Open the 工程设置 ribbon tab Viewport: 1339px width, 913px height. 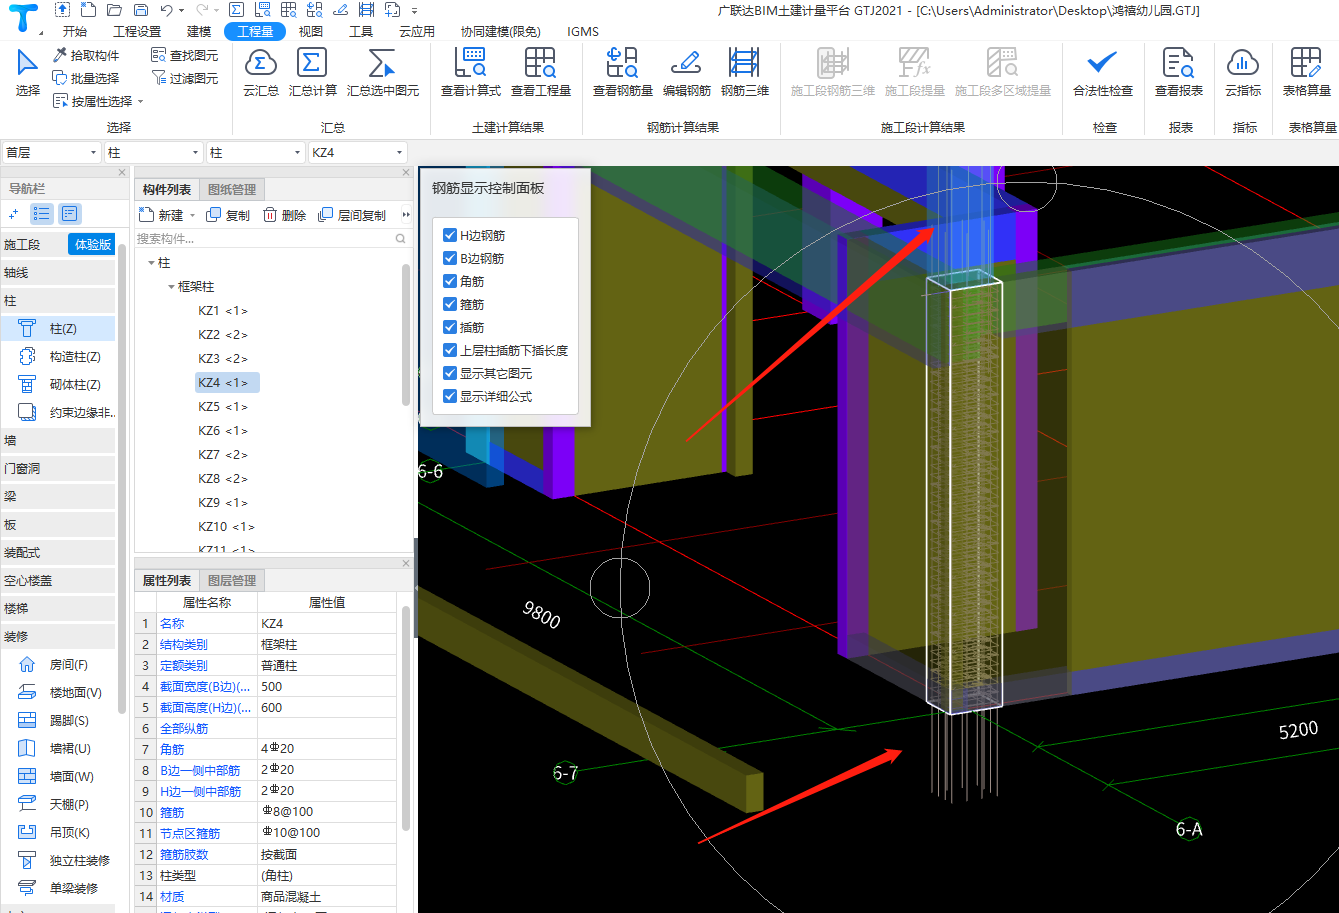[x=137, y=31]
